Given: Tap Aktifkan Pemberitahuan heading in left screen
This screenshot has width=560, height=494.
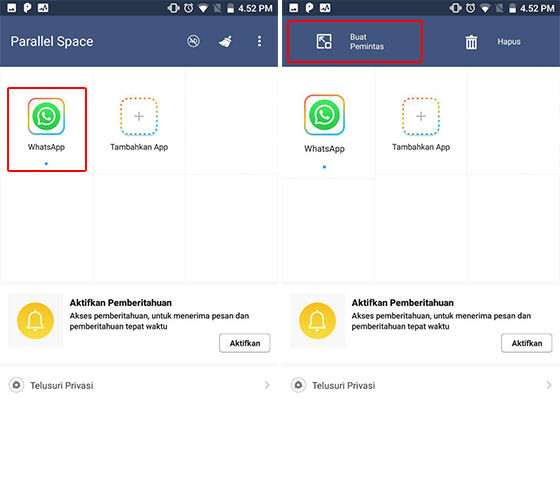Looking at the screenshot, I should tap(121, 303).
